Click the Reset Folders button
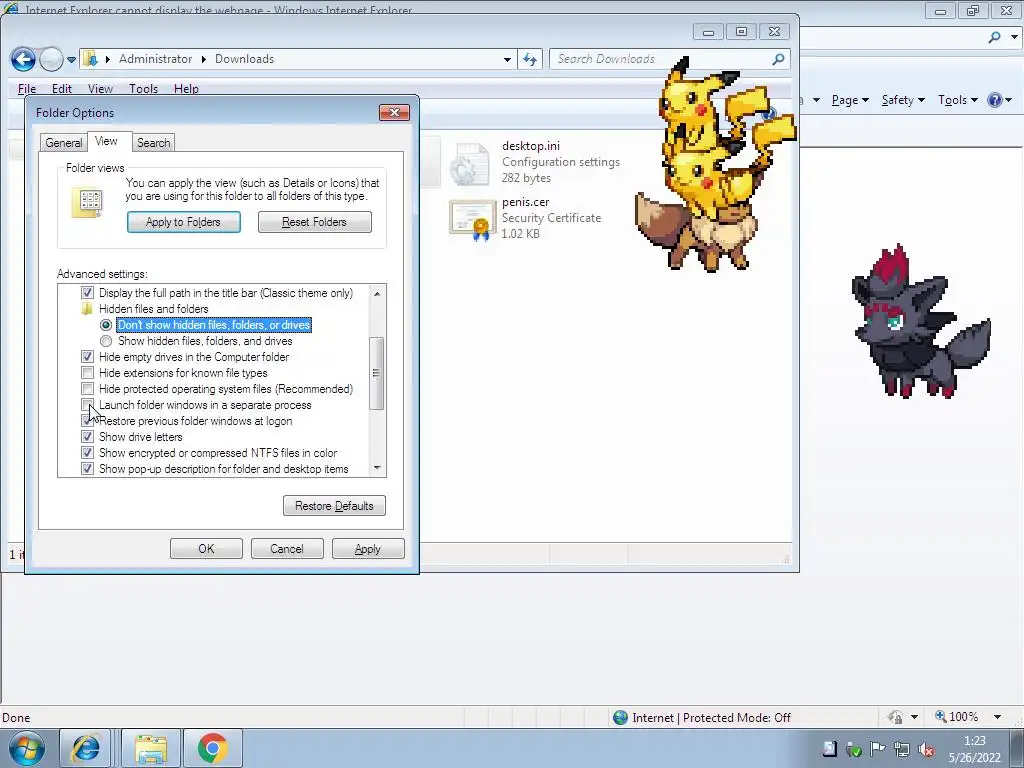The width and height of the screenshot is (1024, 768). [x=314, y=222]
